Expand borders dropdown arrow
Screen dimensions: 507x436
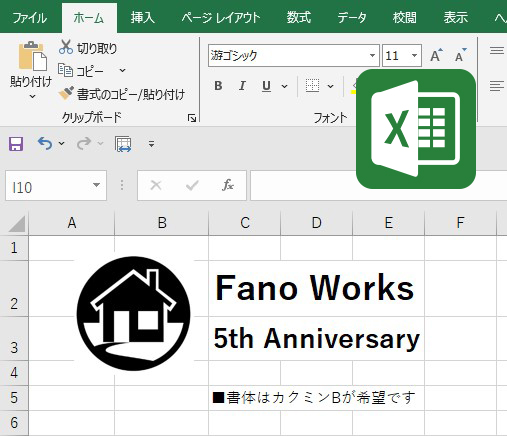[330, 86]
